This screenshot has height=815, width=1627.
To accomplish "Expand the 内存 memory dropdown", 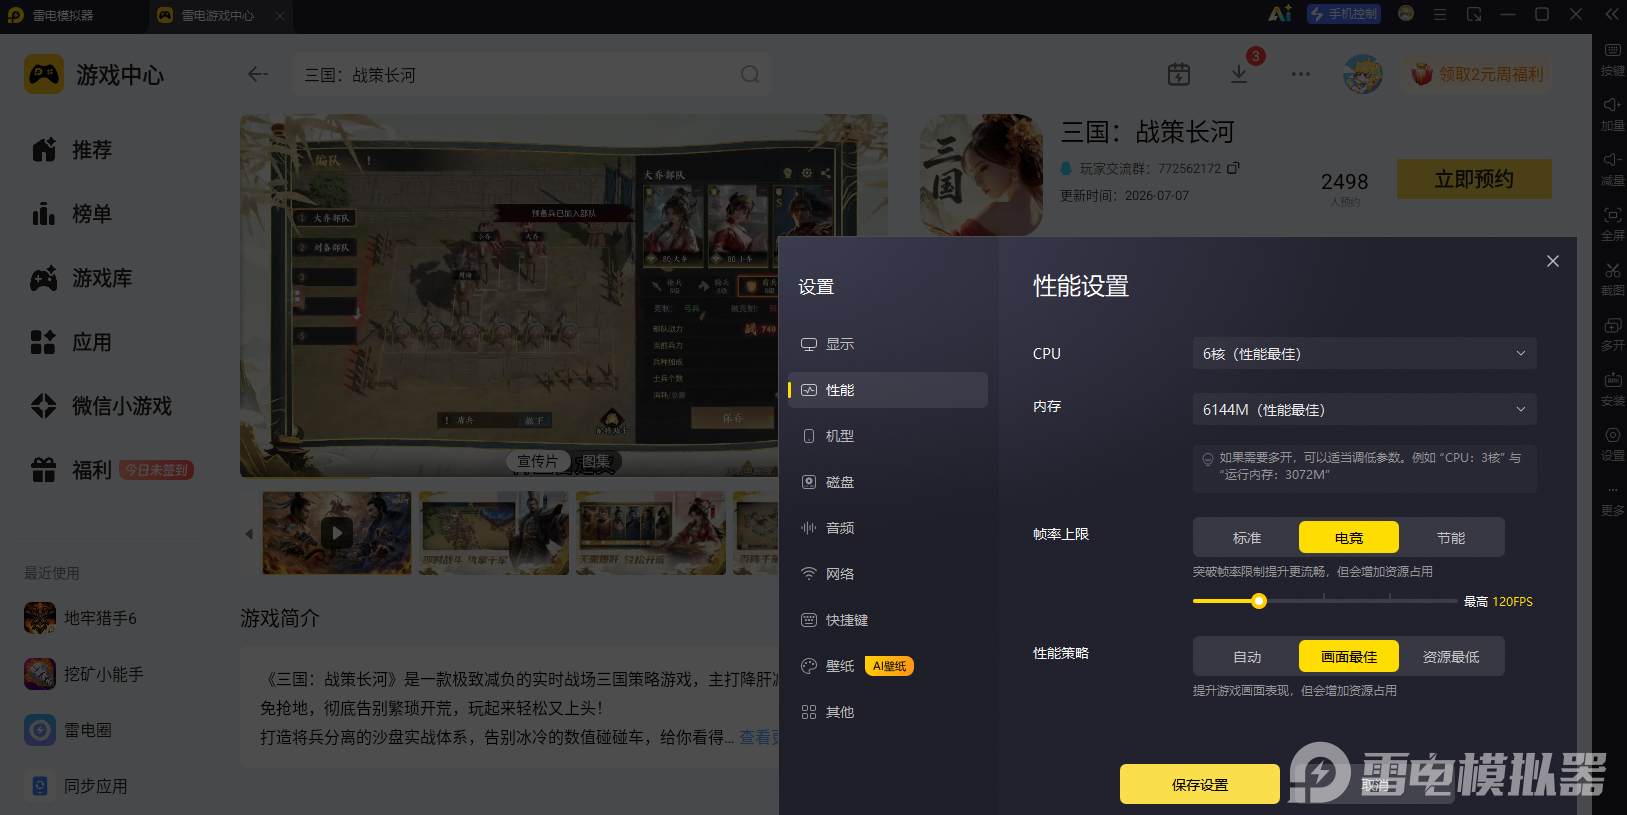I will click(x=1365, y=409).
